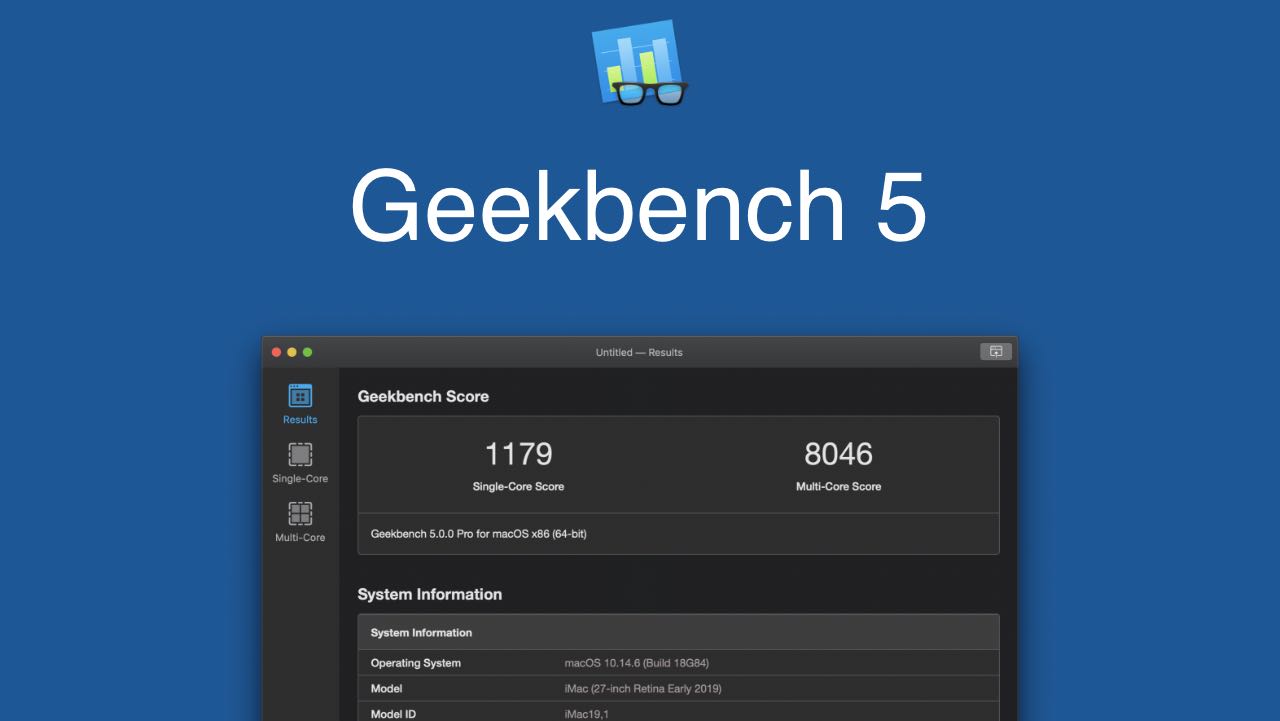The image size is (1280, 721).
Task: Click the red close window button
Action: [x=277, y=352]
